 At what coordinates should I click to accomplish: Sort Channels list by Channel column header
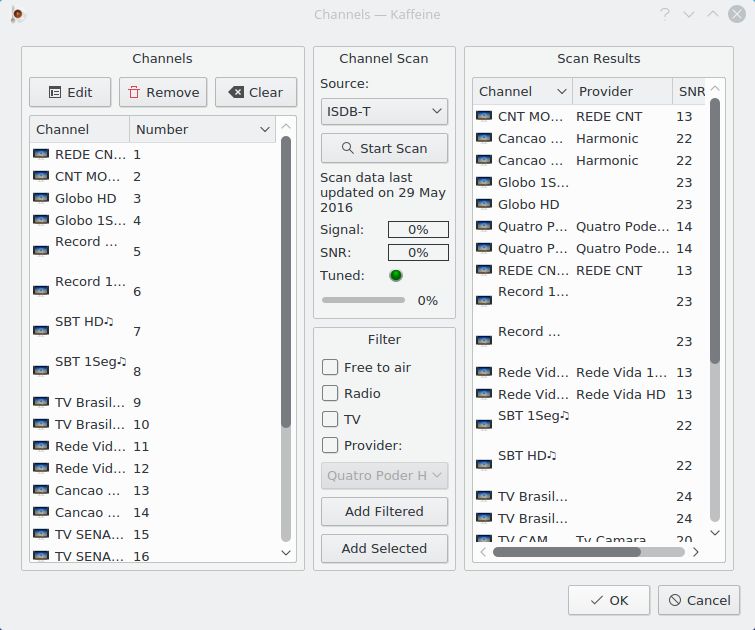[79, 129]
